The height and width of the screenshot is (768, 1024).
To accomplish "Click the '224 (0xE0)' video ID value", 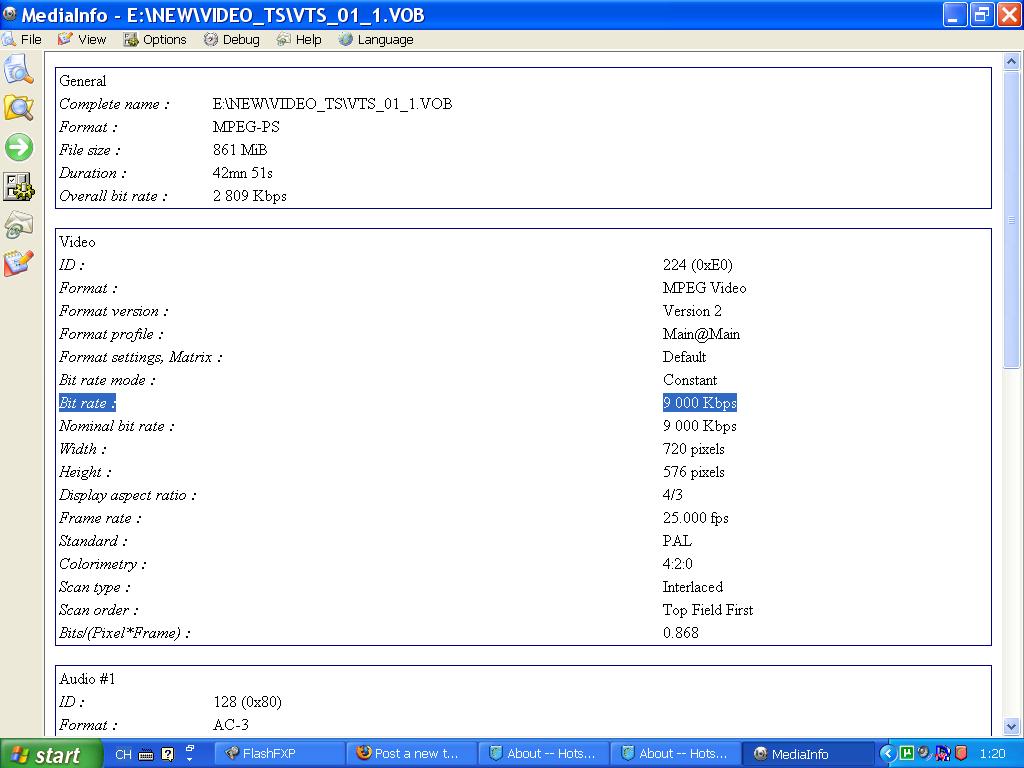I will coord(697,264).
